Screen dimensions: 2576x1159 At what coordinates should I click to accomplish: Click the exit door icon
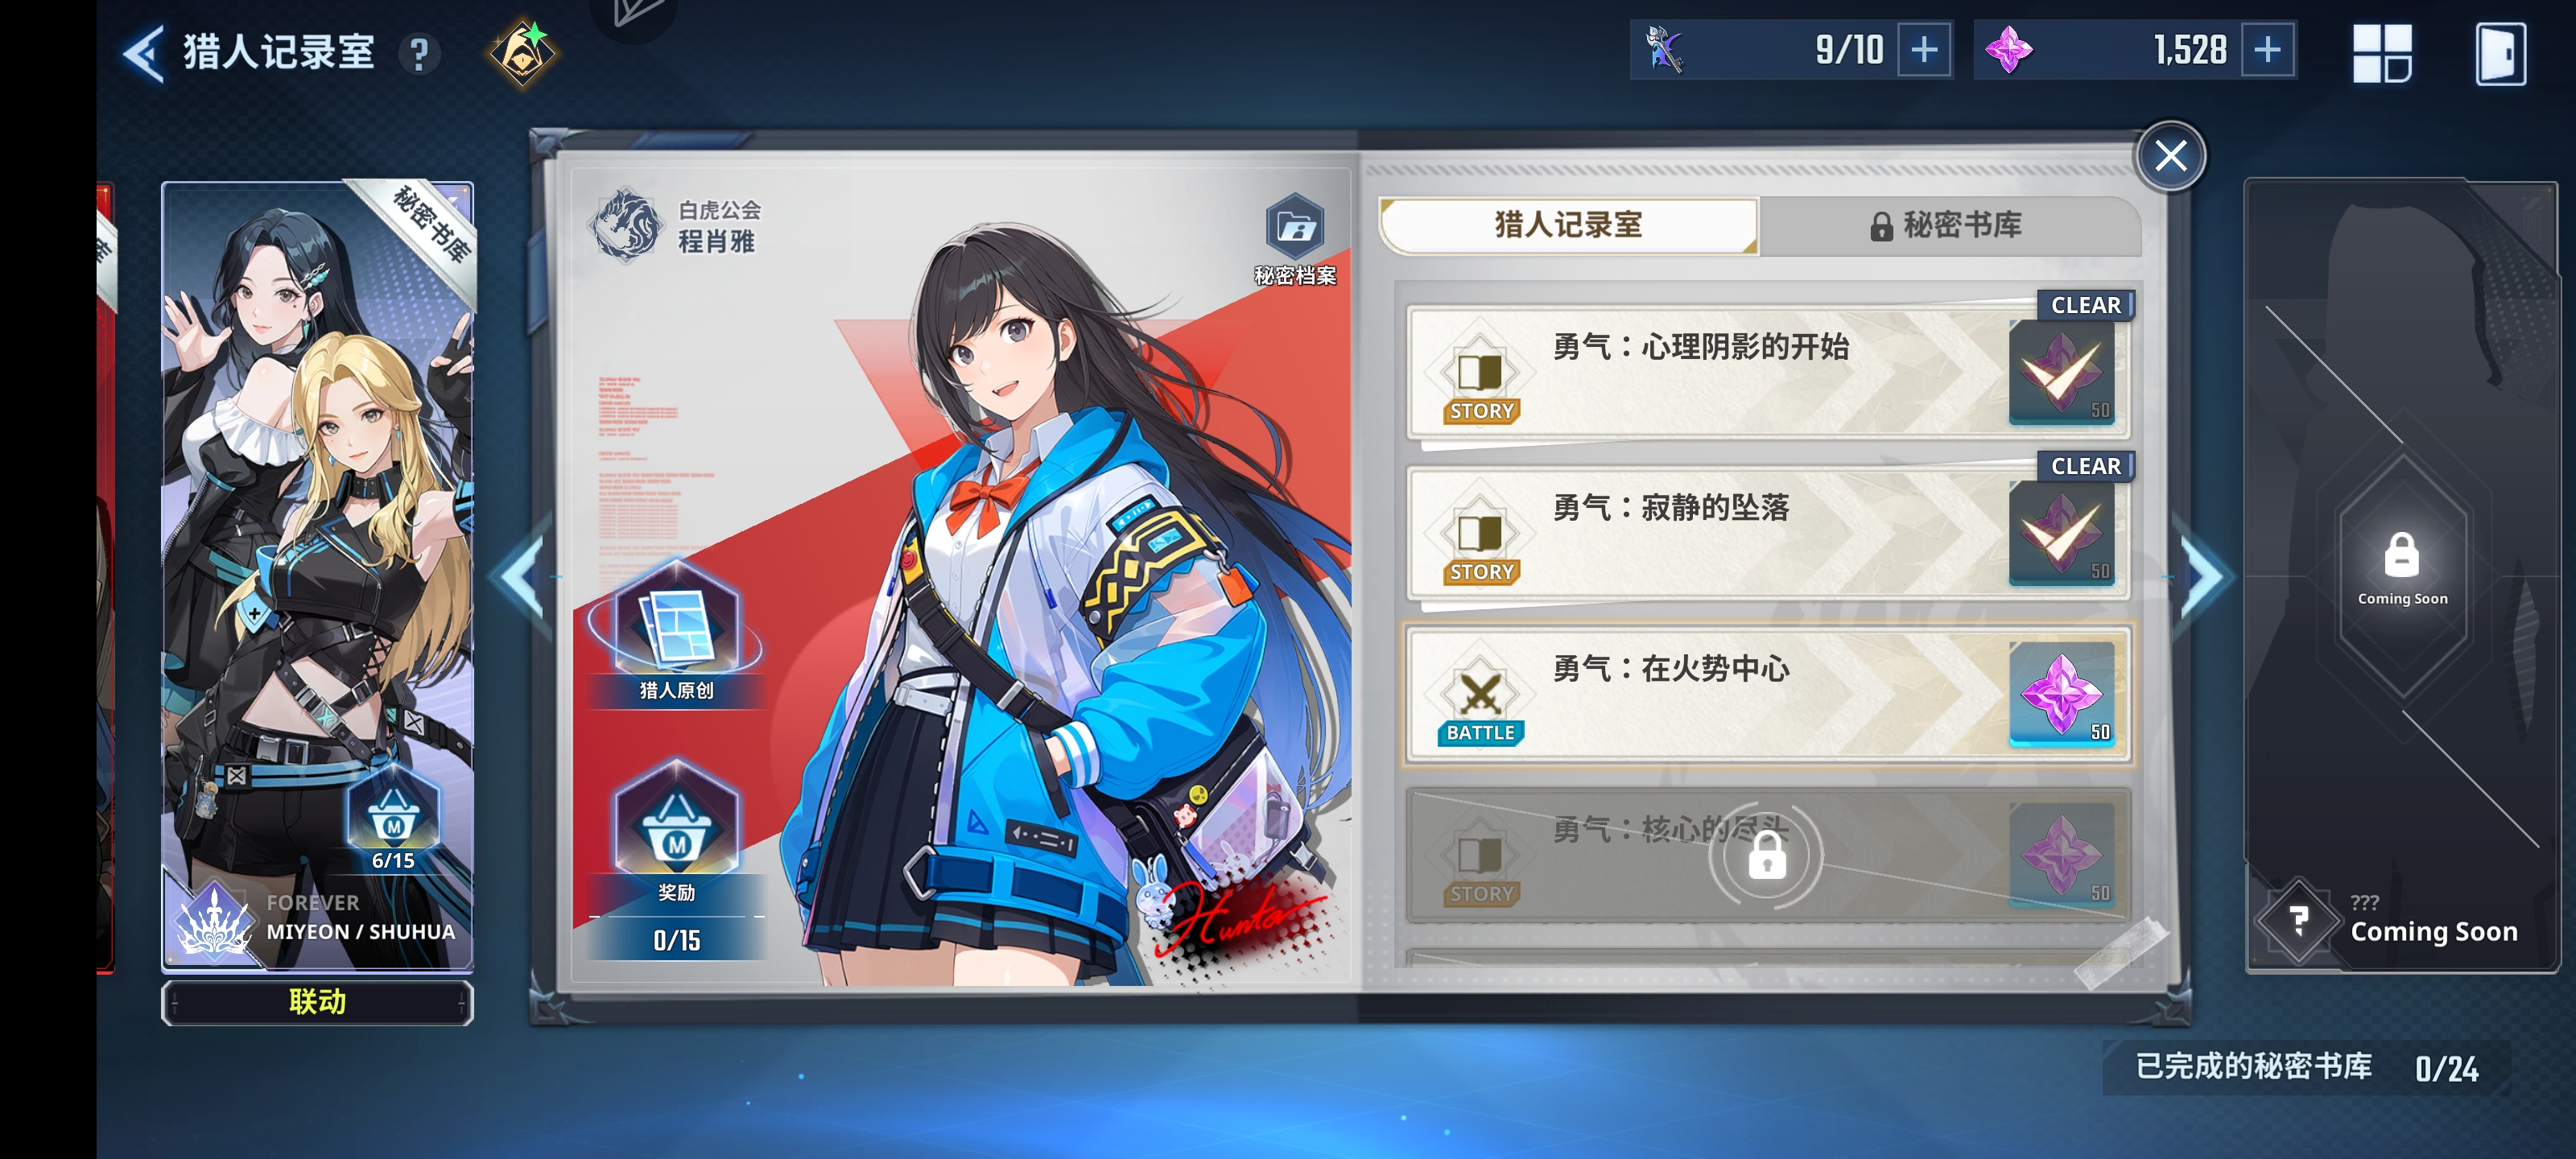pos(2499,54)
